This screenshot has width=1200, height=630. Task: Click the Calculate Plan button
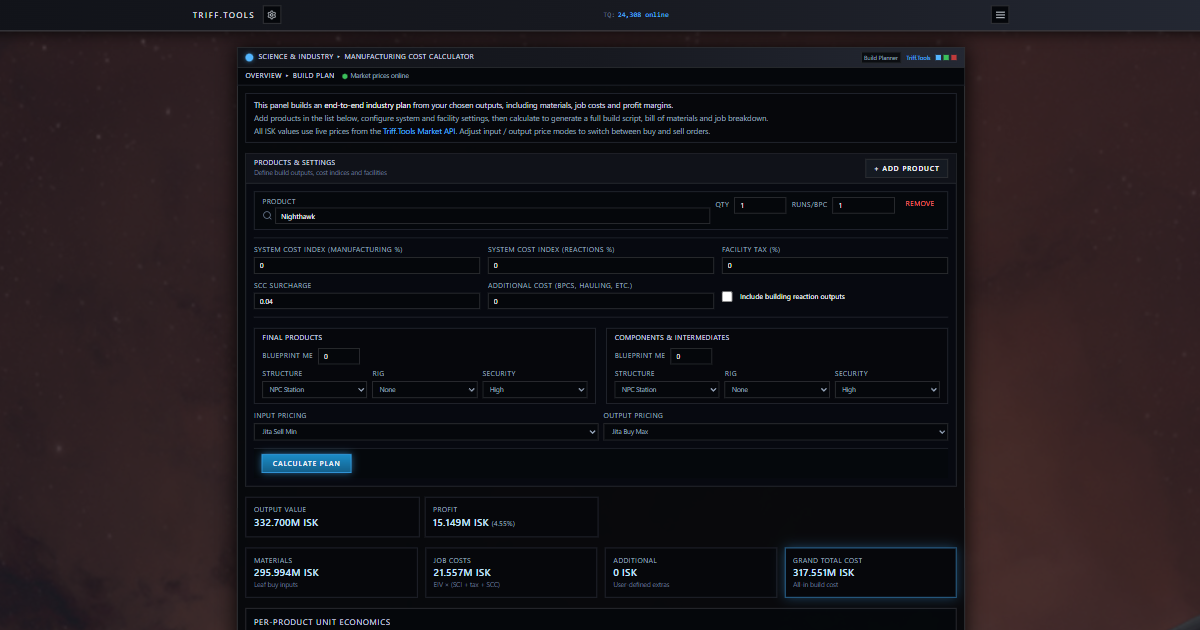pyautogui.click(x=306, y=463)
